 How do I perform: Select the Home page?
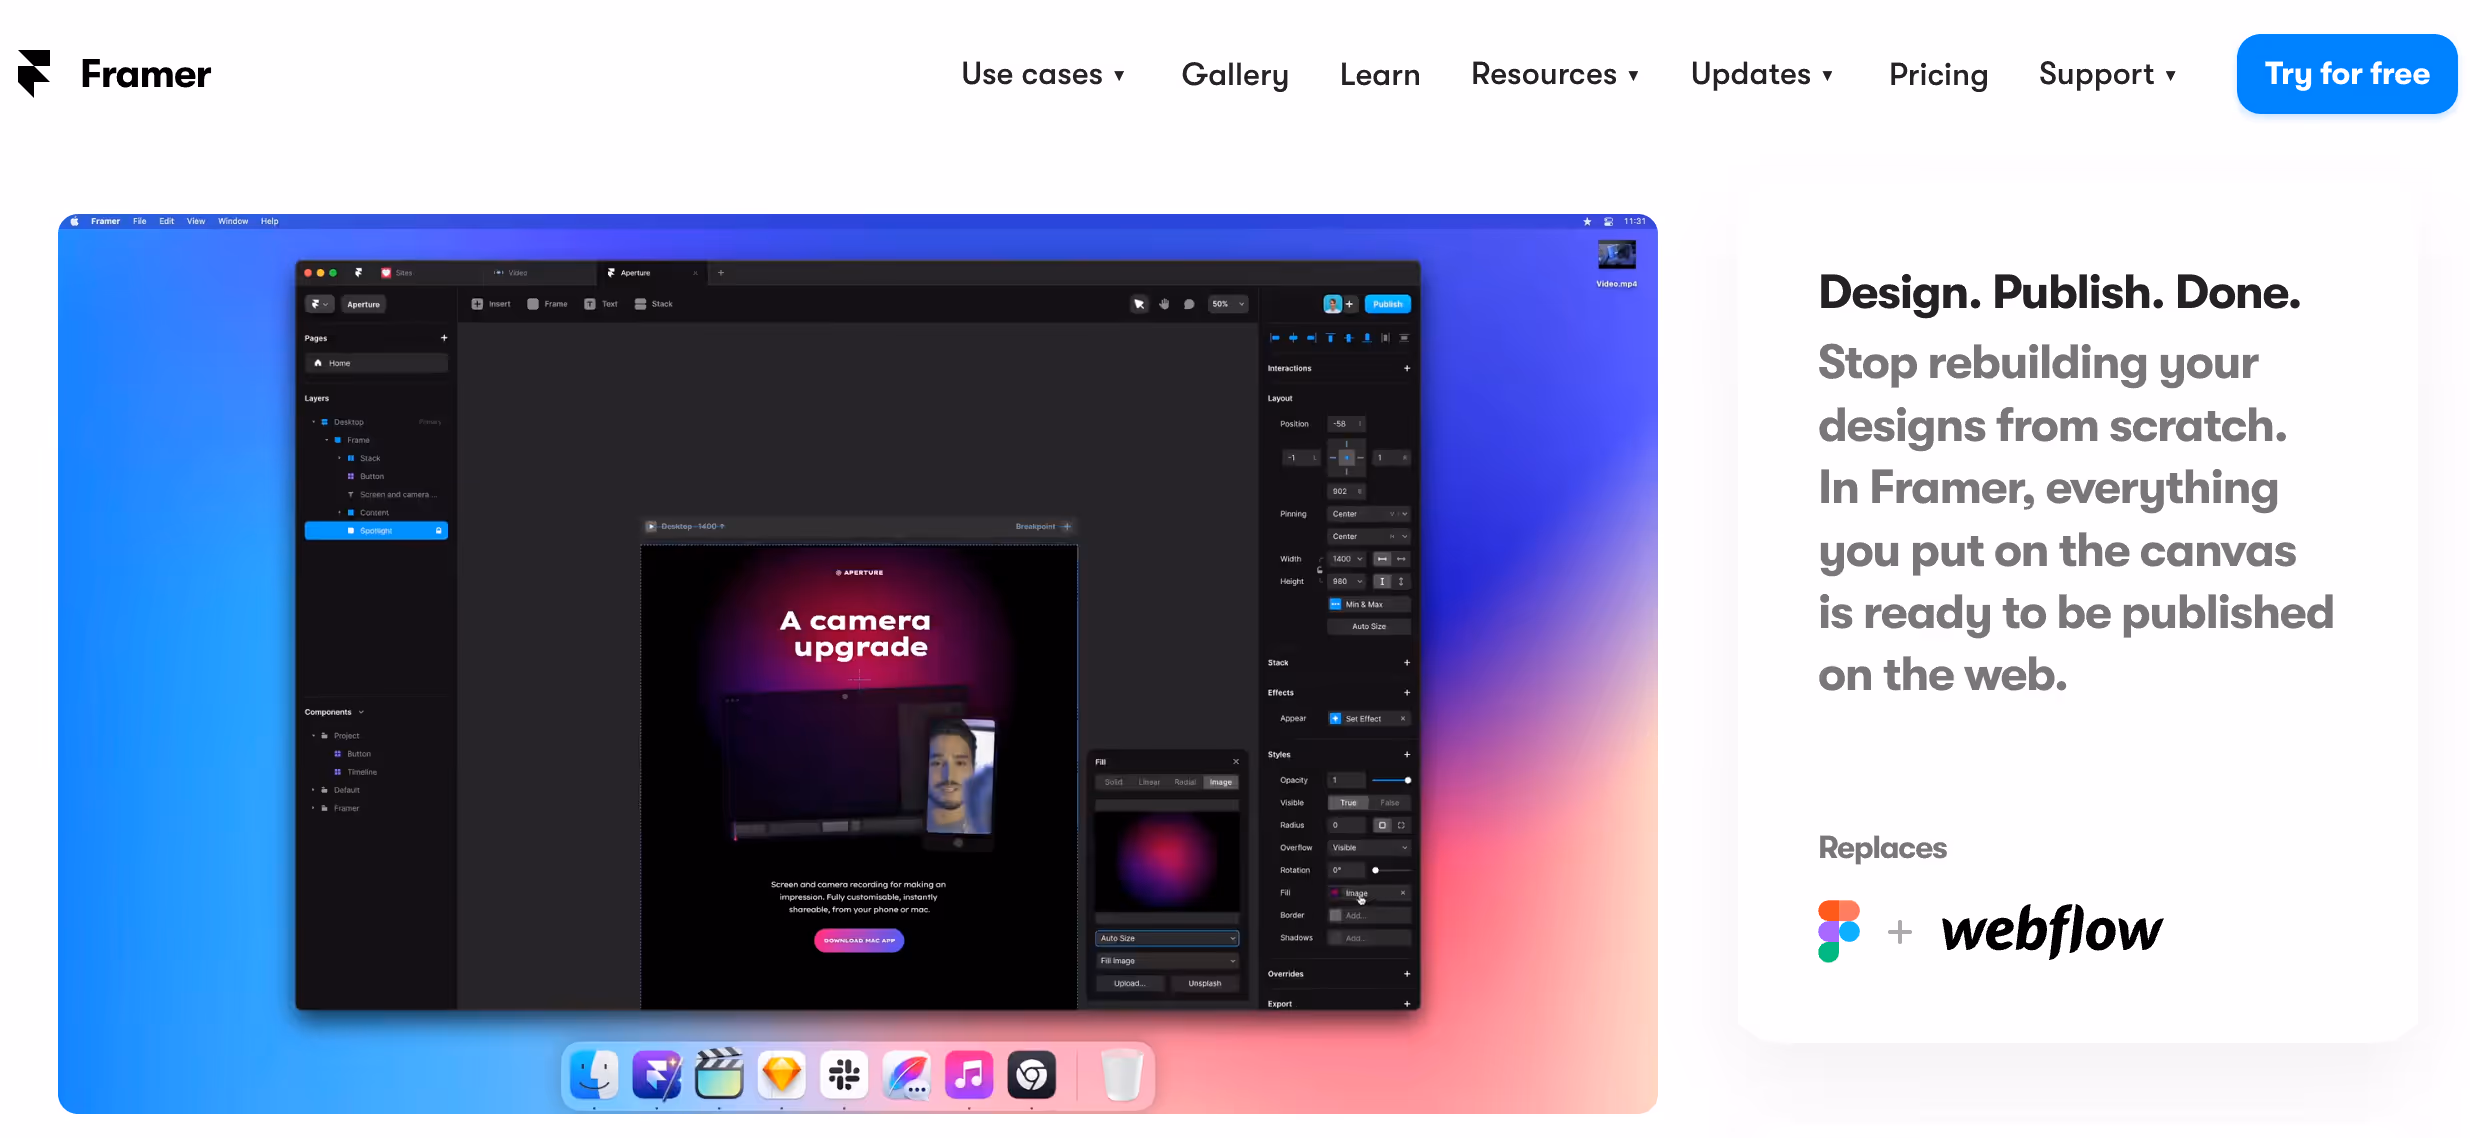point(376,363)
